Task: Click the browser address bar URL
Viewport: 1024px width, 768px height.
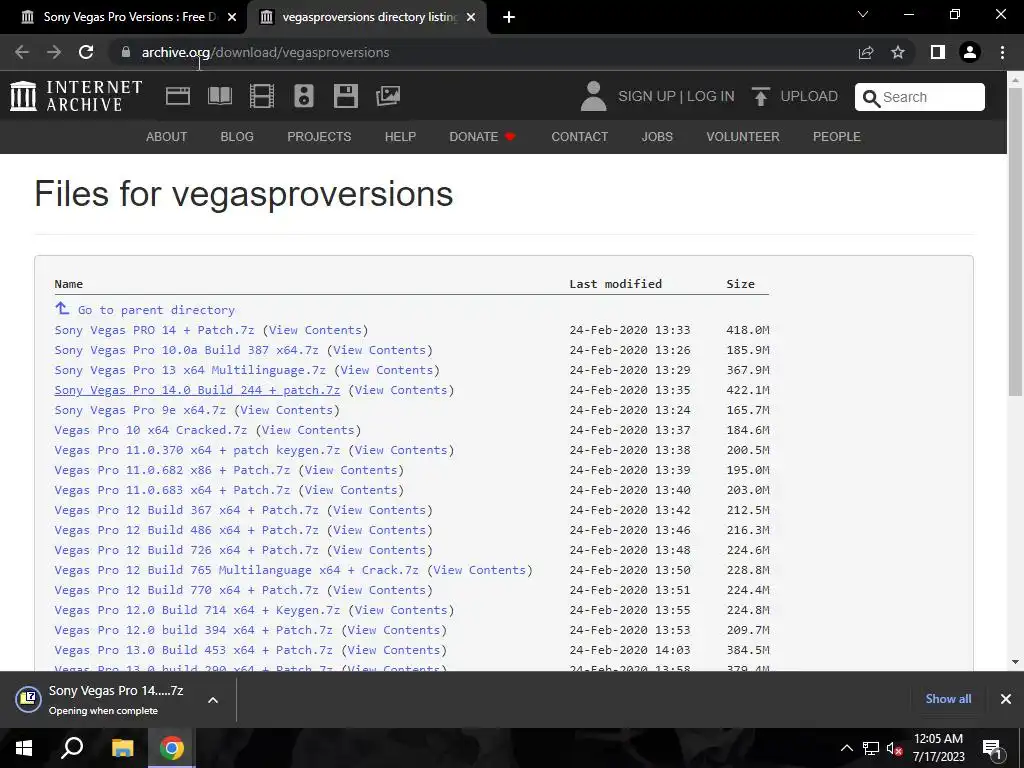Action: click(265, 52)
